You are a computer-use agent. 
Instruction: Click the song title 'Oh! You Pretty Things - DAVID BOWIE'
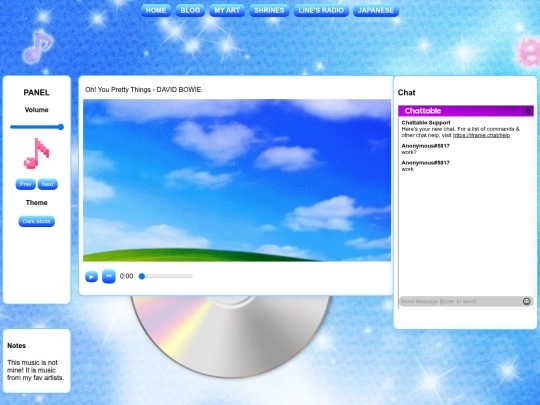click(143, 90)
